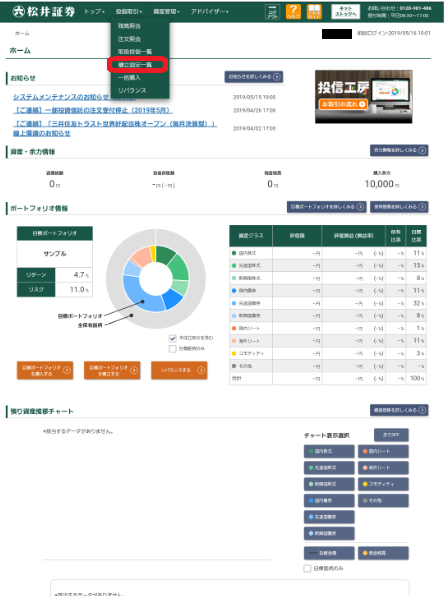Expand the トップ dropdown menu
This screenshot has height=596, width=445.
(94, 12)
